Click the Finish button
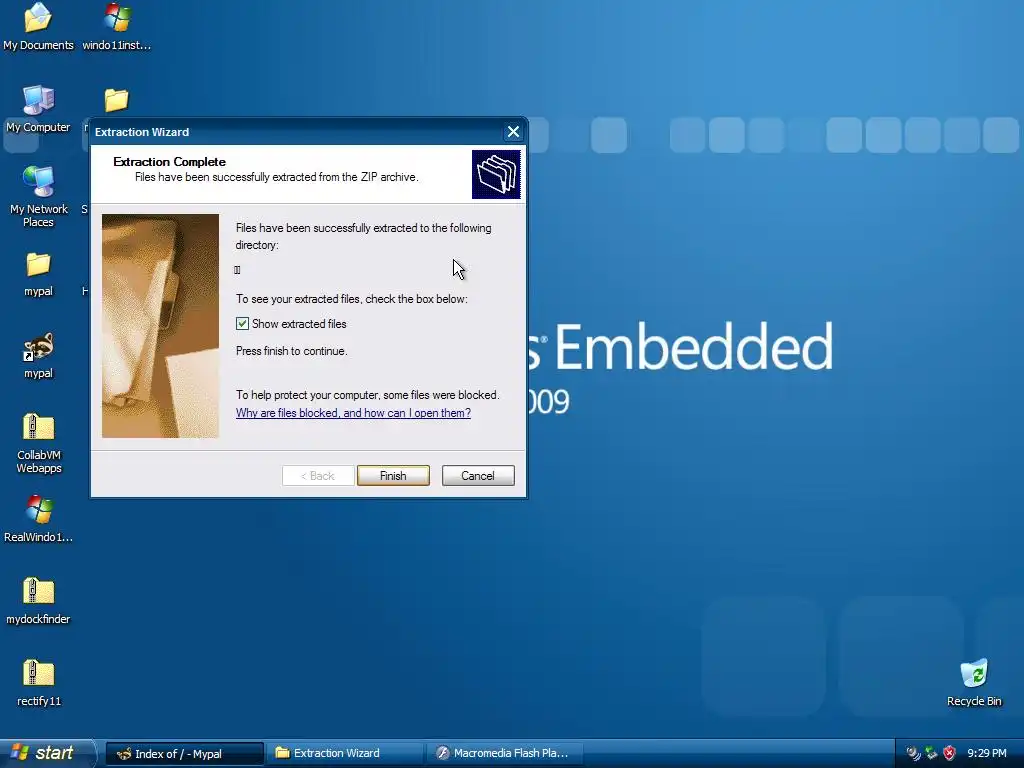Viewport: 1024px width, 768px height. (x=393, y=475)
